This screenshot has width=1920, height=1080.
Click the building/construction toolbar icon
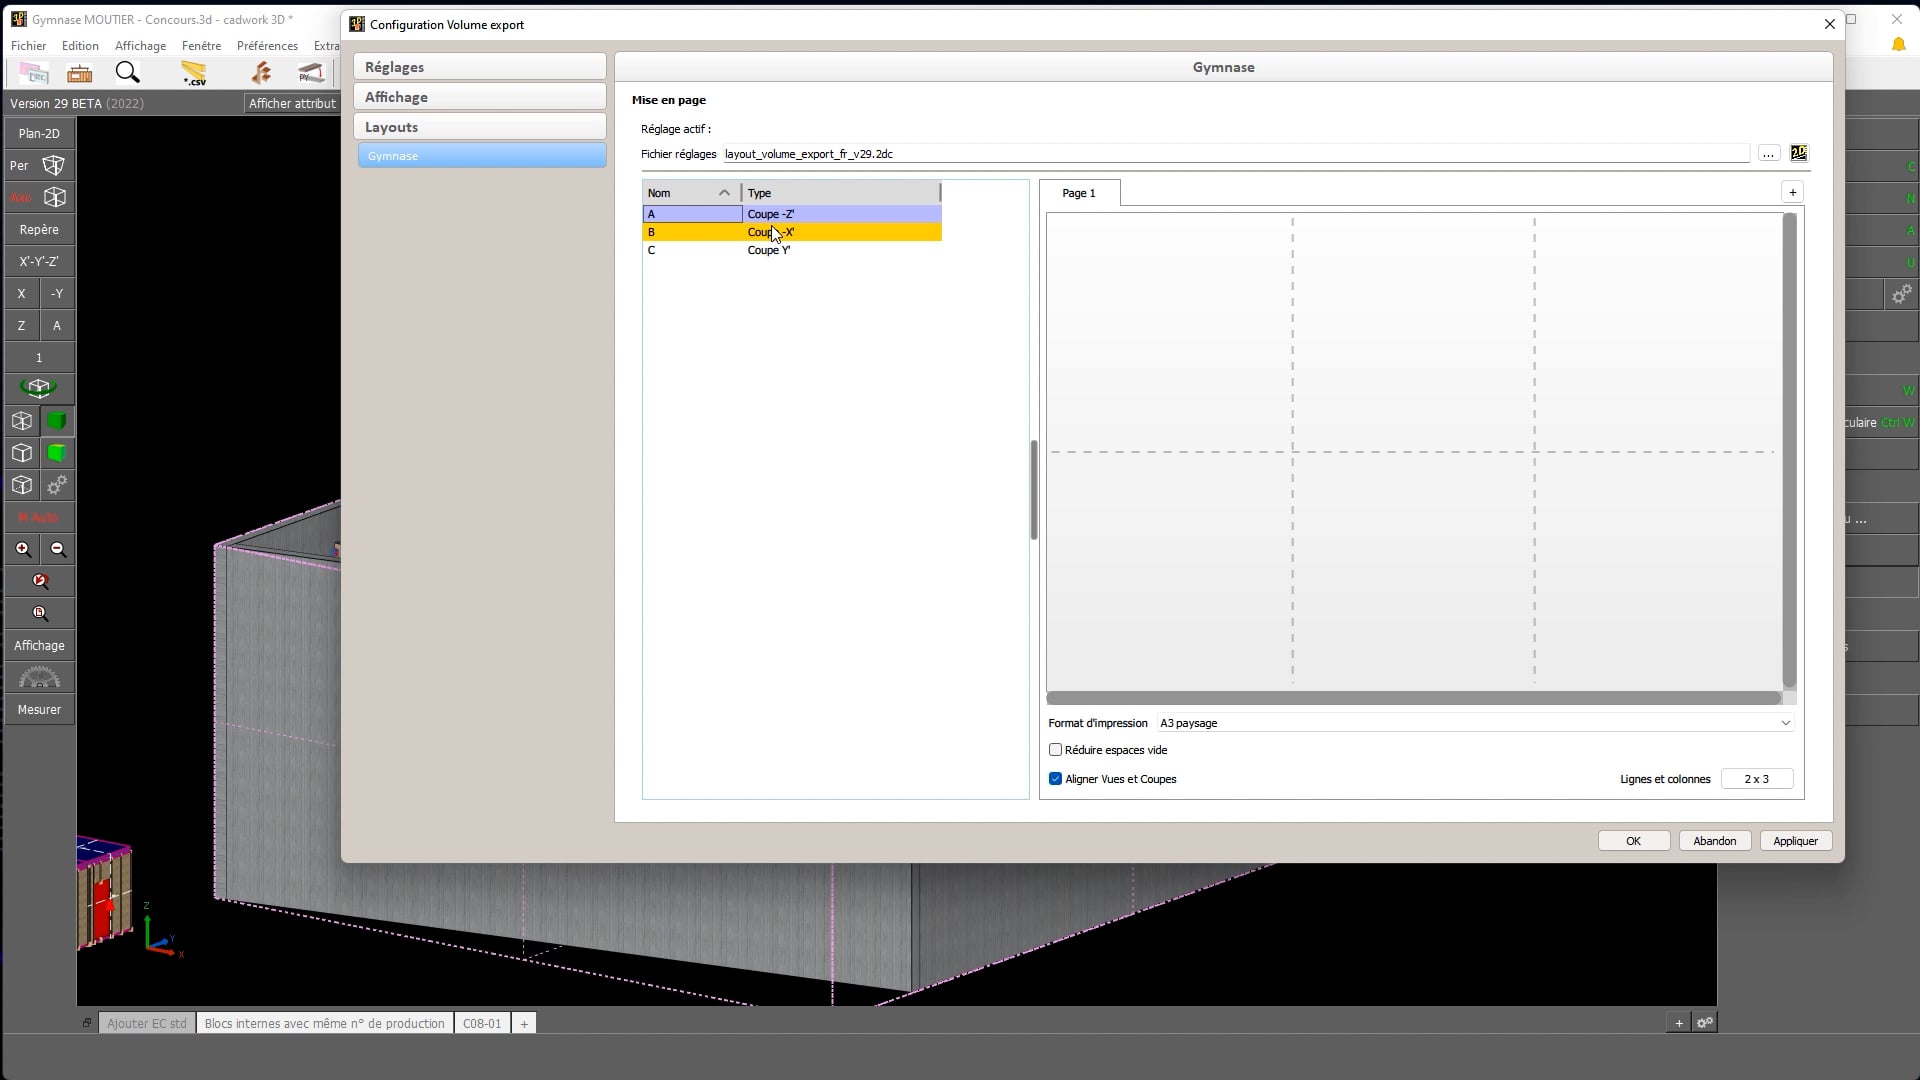click(80, 73)
